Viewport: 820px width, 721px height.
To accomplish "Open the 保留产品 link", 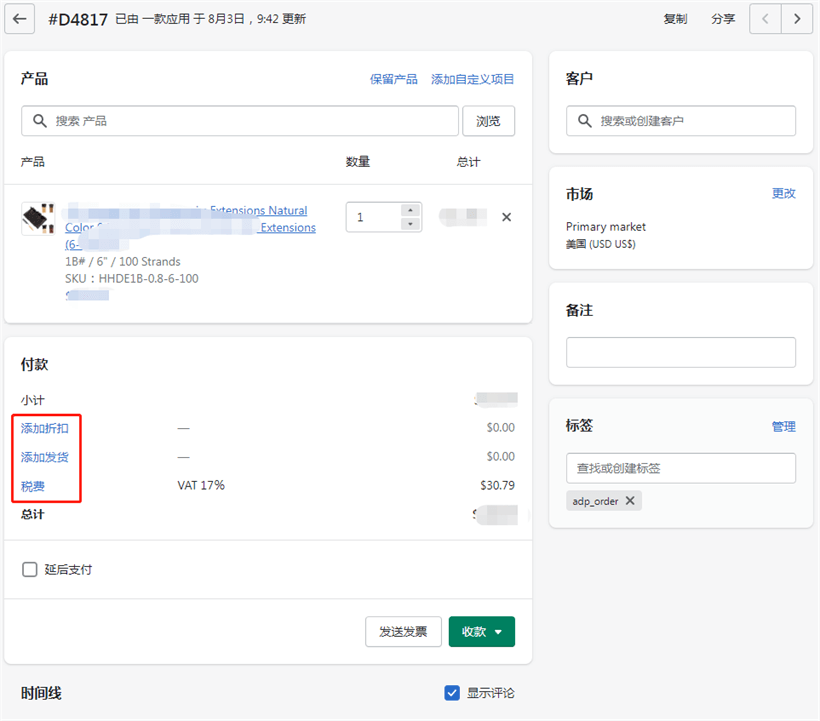I will click(x=394, y=79).
